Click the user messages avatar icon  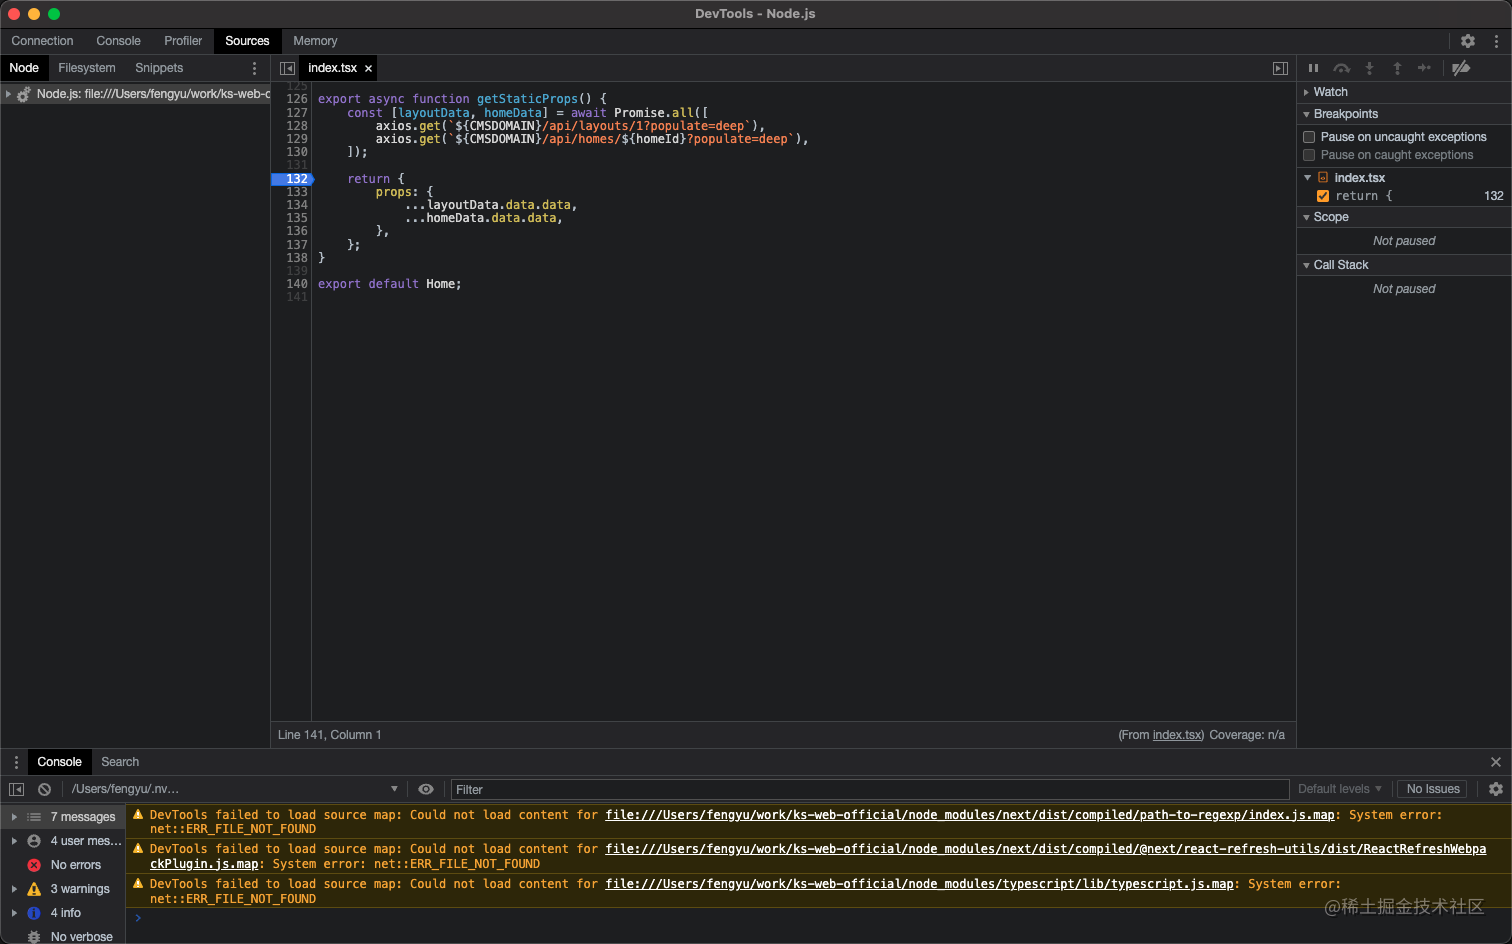(34, 841)
